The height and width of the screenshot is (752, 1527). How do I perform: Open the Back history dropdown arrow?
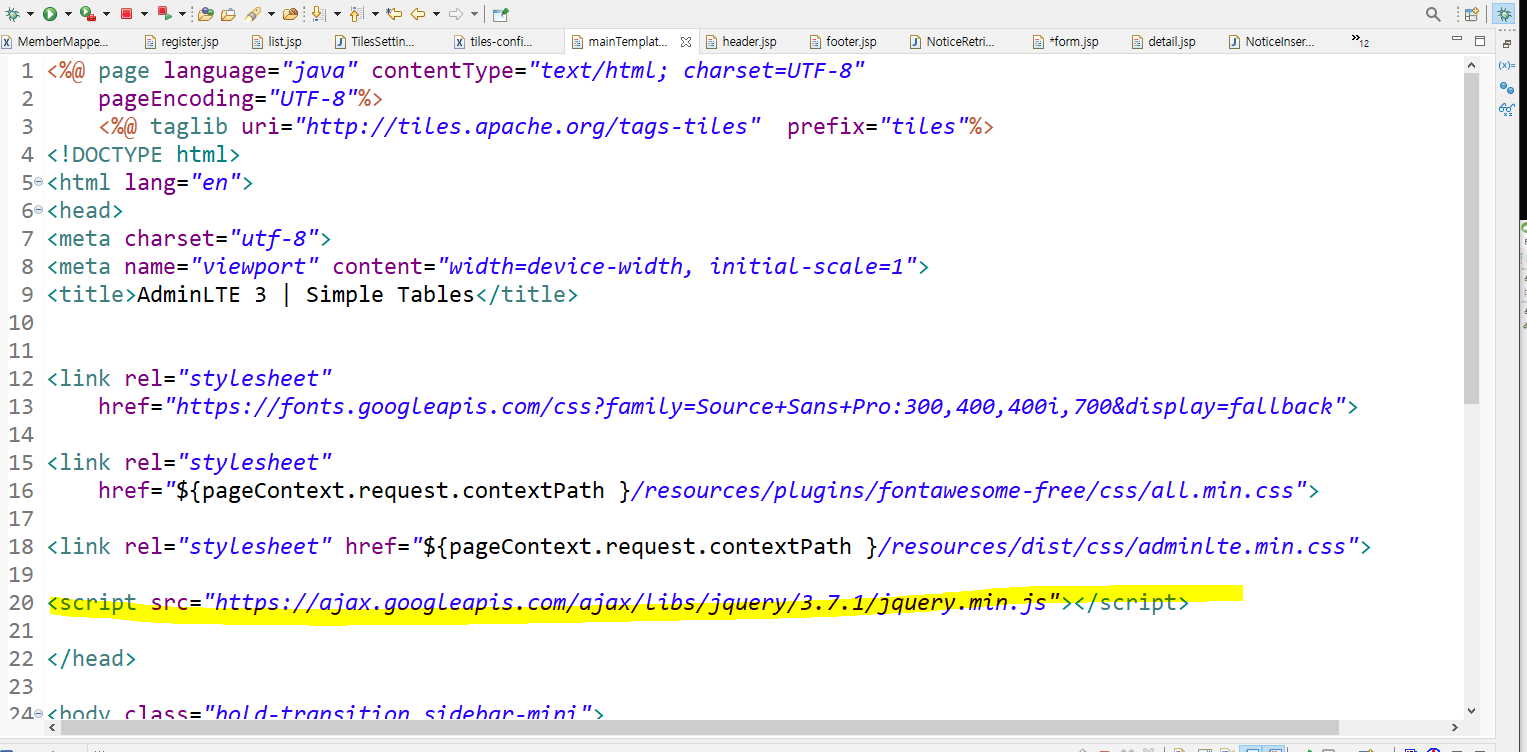coord(437,14)
